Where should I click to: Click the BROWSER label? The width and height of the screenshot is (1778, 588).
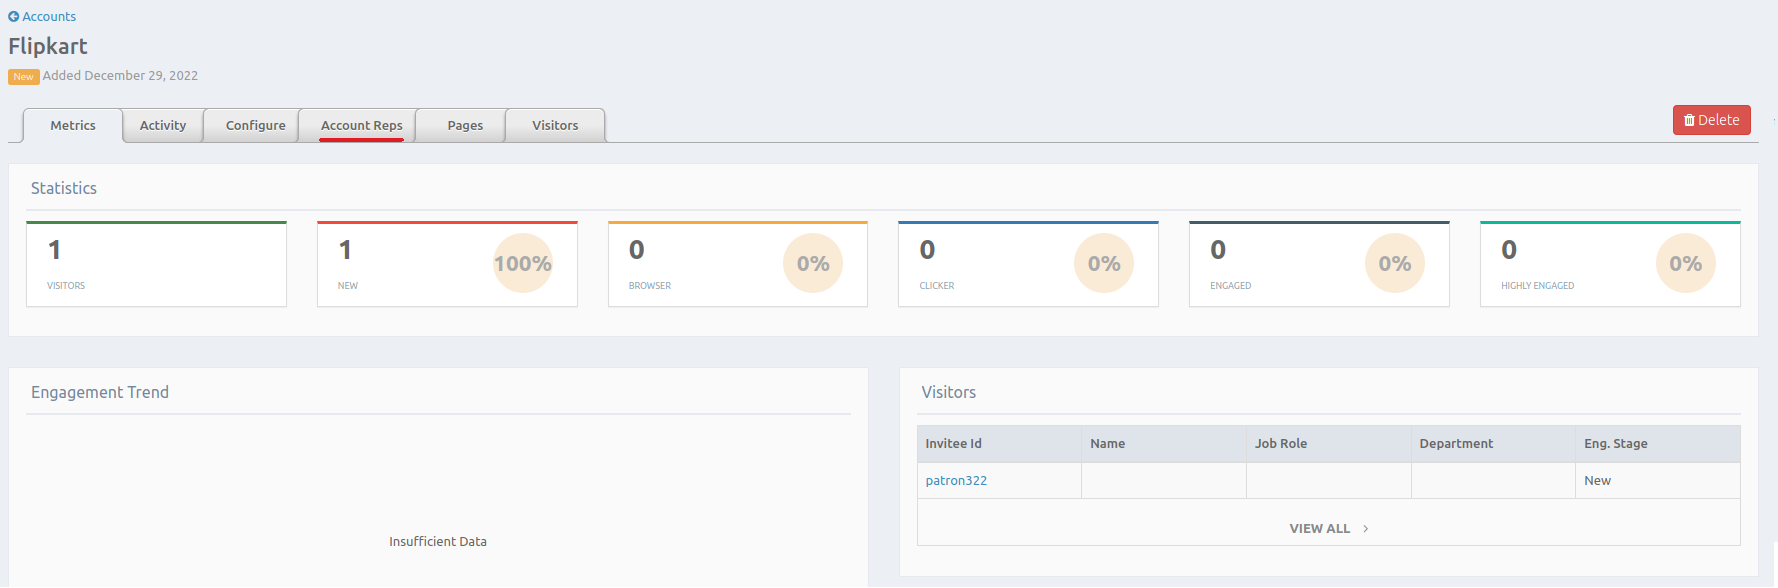tap(650, 286)
